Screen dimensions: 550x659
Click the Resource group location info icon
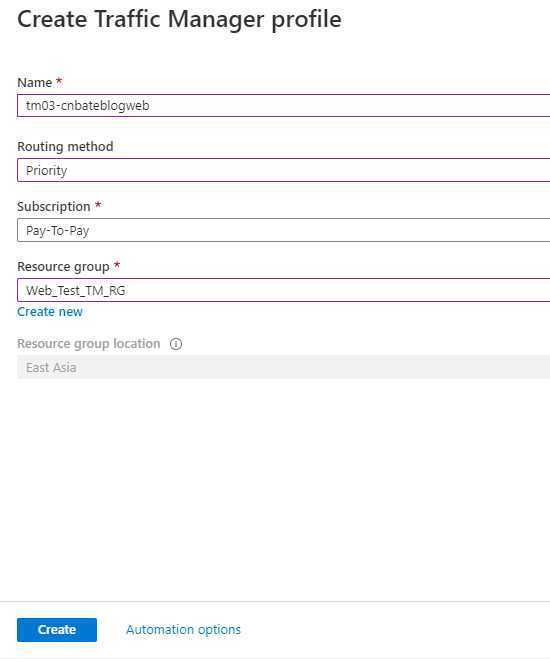pos(176,344)
